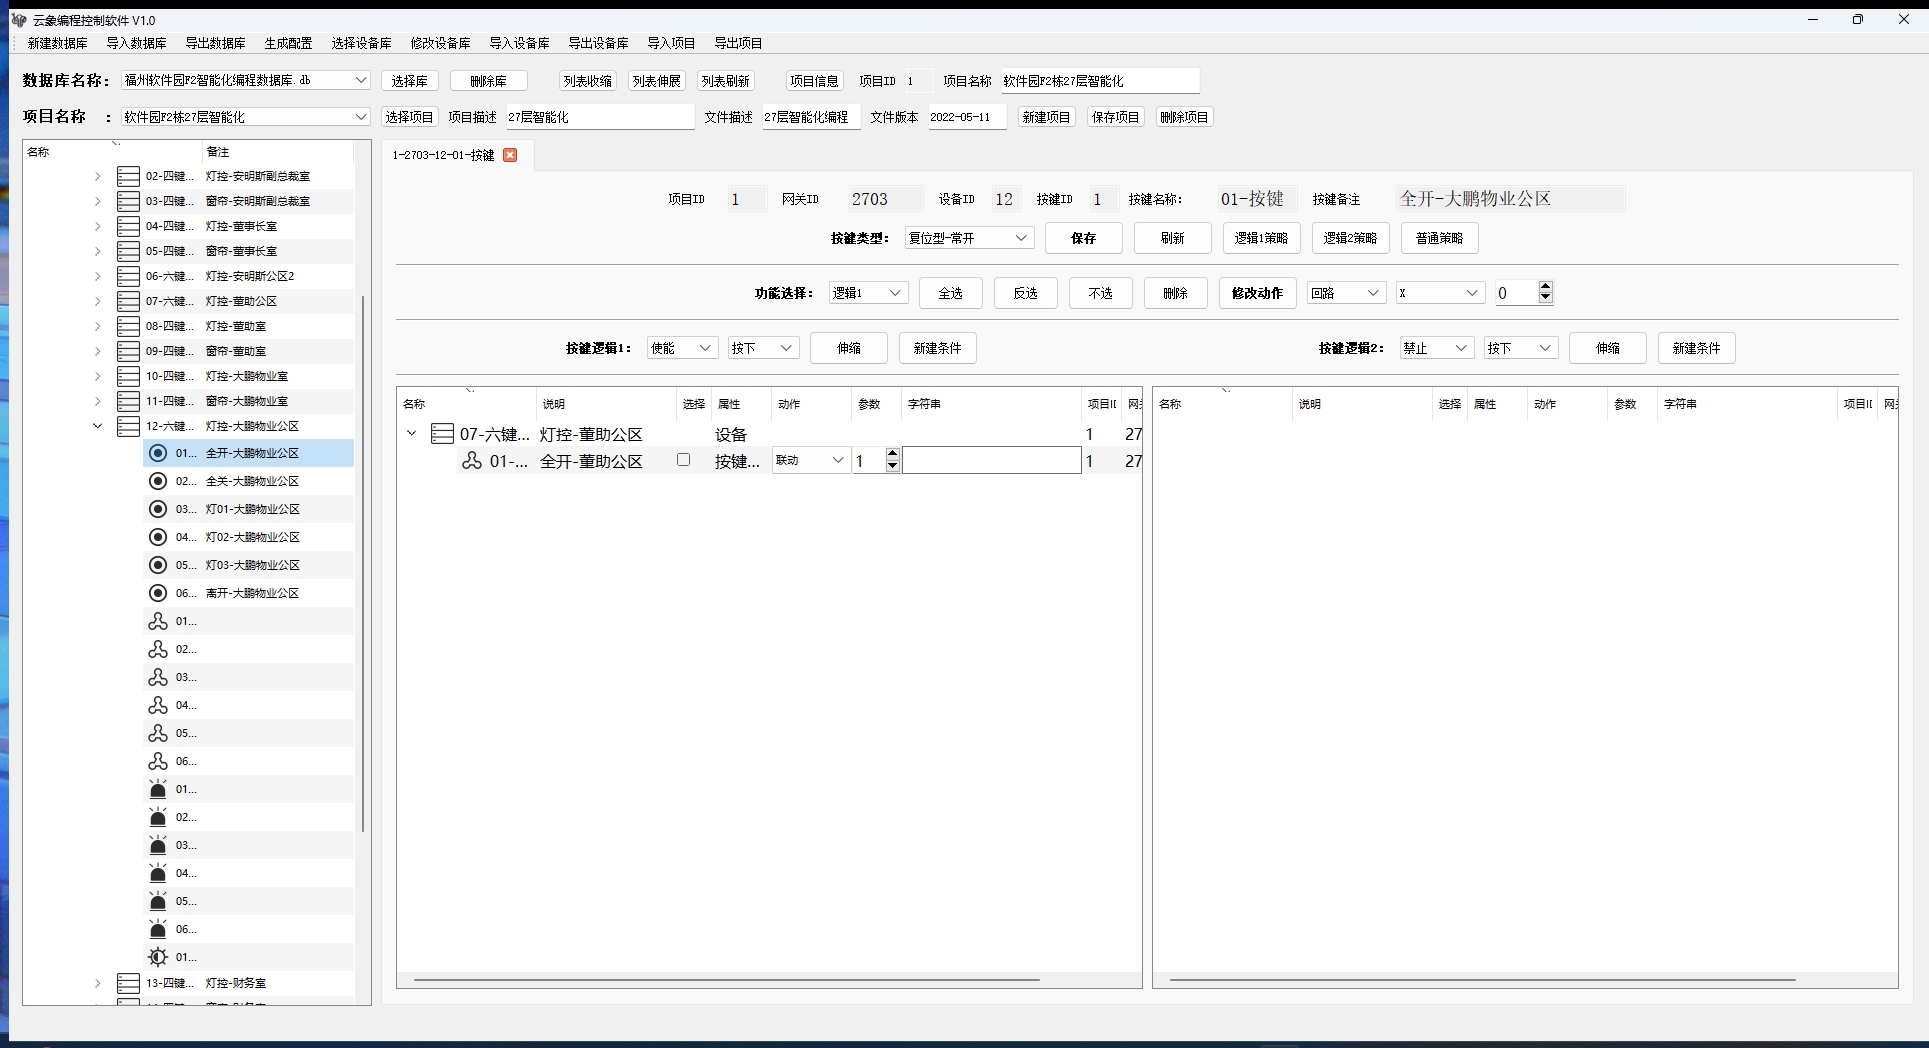Open the 导入数据库 menu
This screenshot has width=1929, height=1048.
tap(136, 43)
